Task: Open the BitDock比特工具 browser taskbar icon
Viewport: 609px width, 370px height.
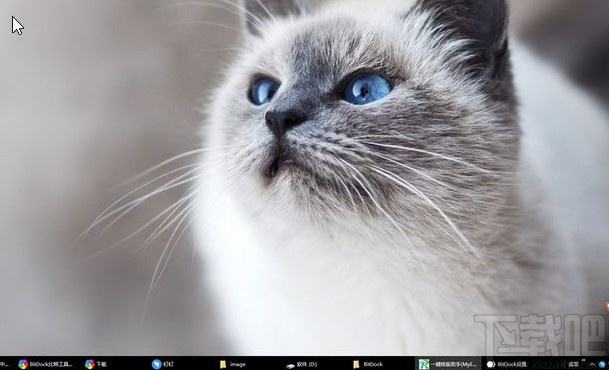Action: pos(23,364)
